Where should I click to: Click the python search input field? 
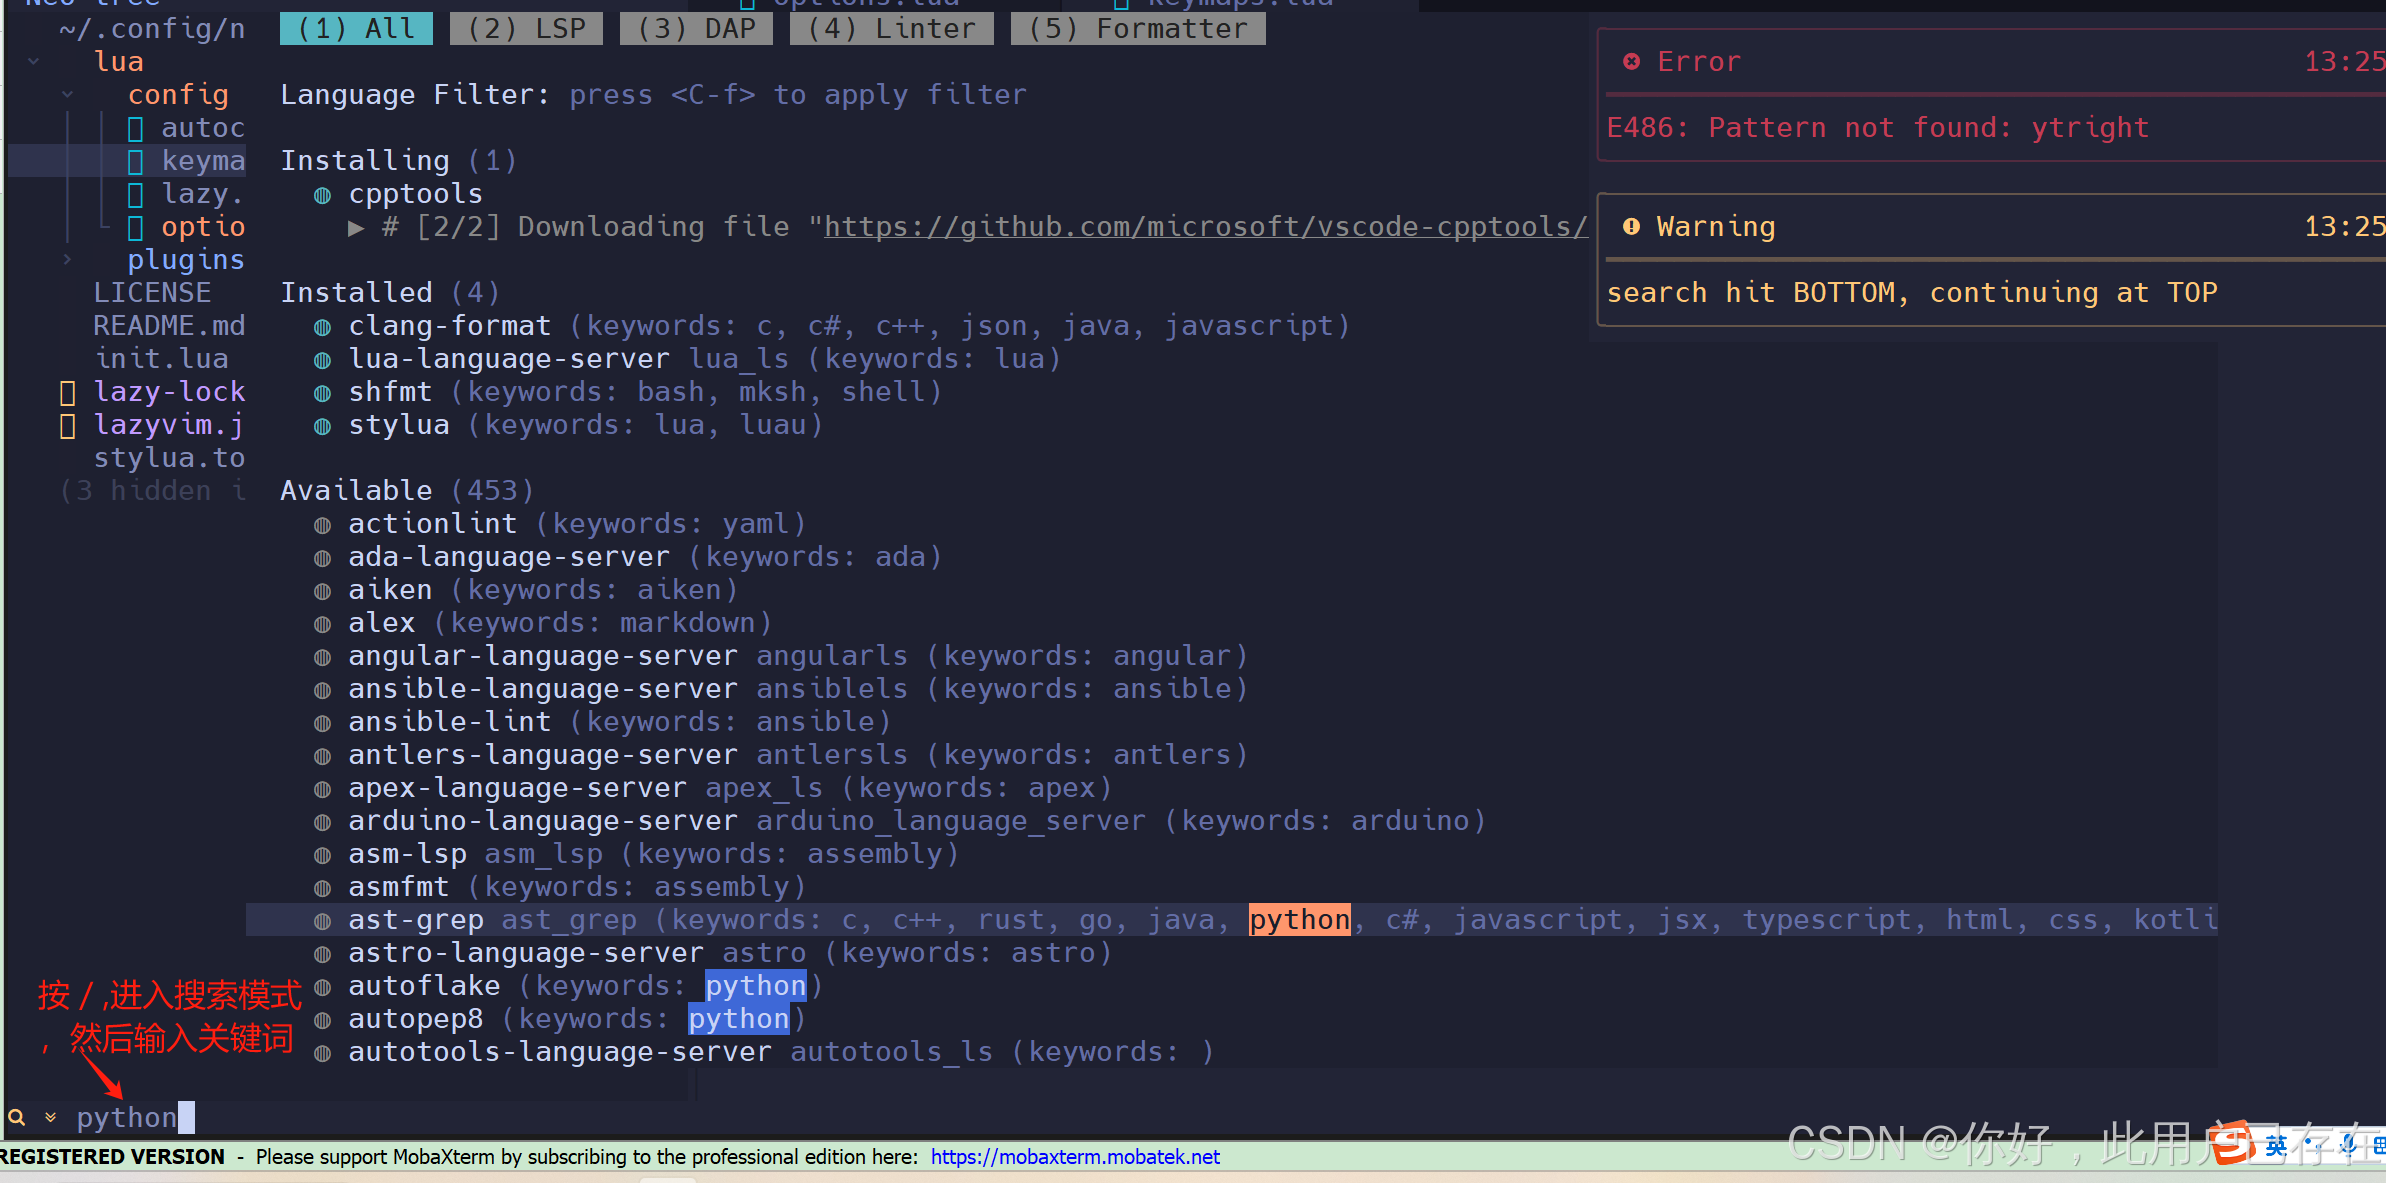coord(126,1117)
